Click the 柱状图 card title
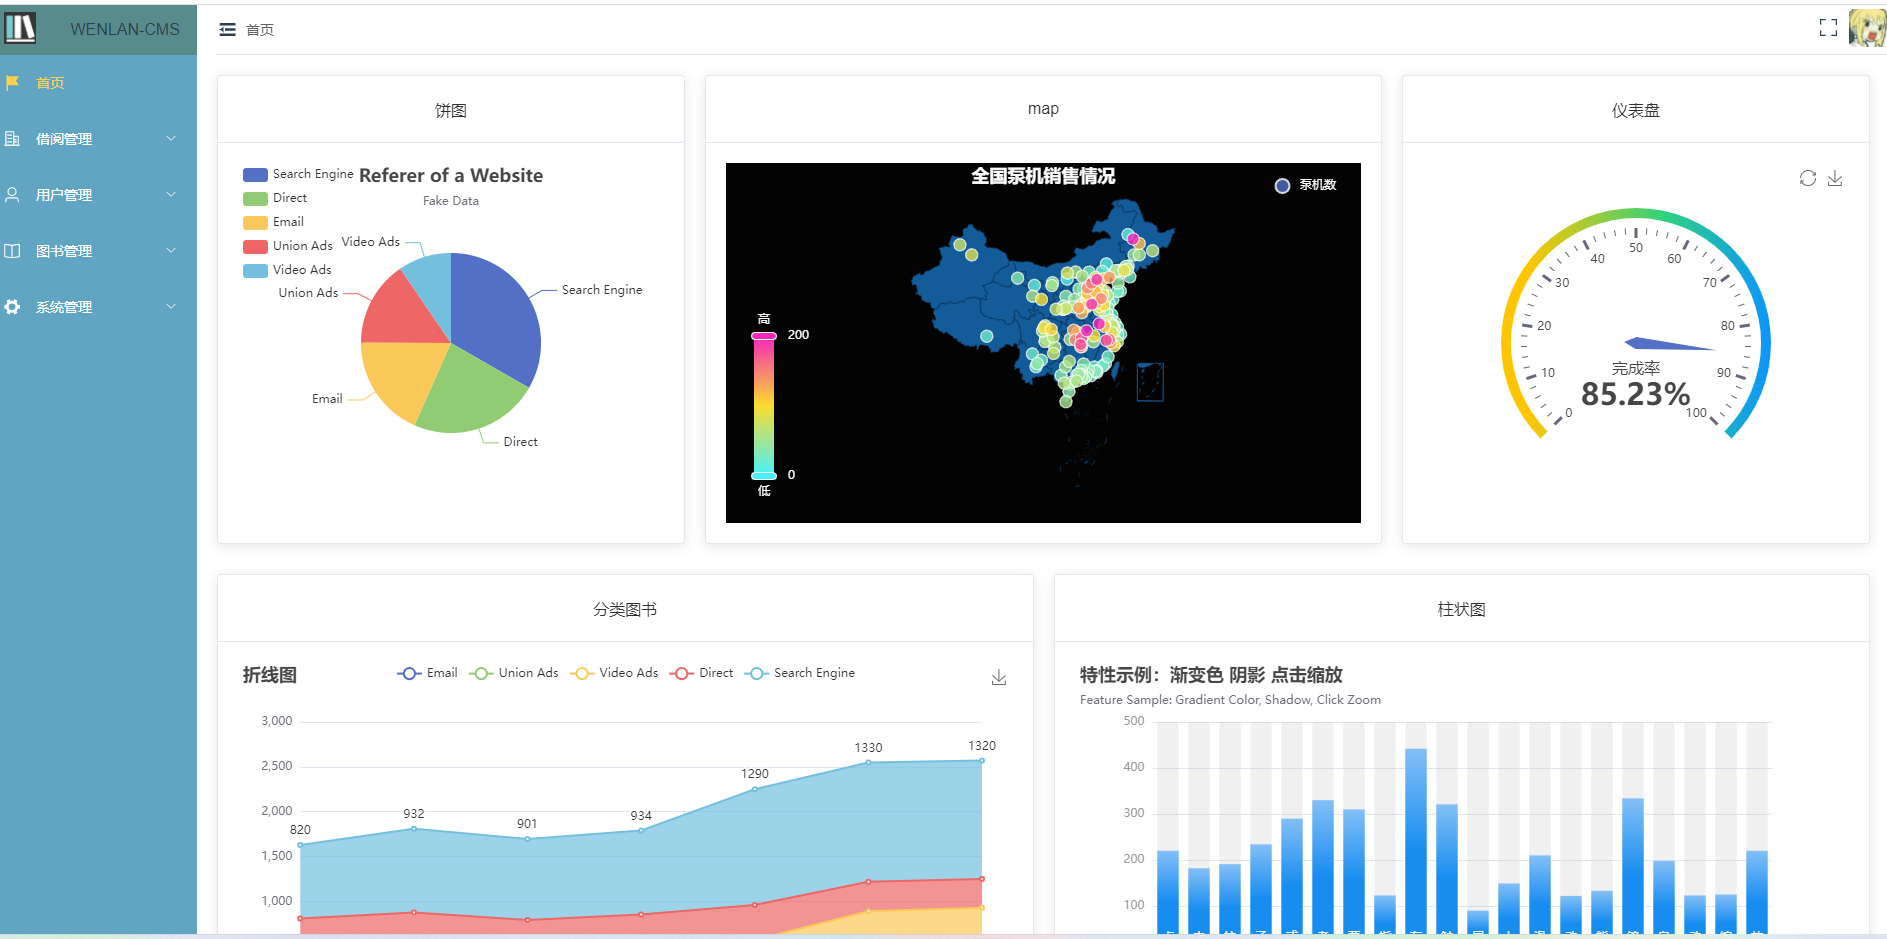Viewport: 1887px width, 939px height. 1462,609
